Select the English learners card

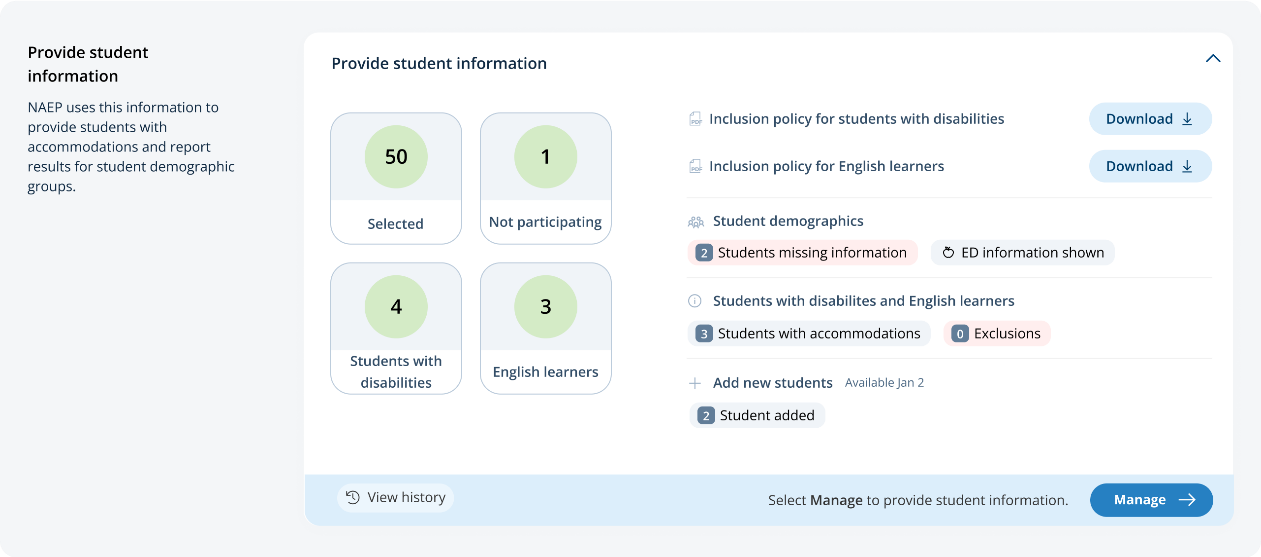[x=545, y=328]
